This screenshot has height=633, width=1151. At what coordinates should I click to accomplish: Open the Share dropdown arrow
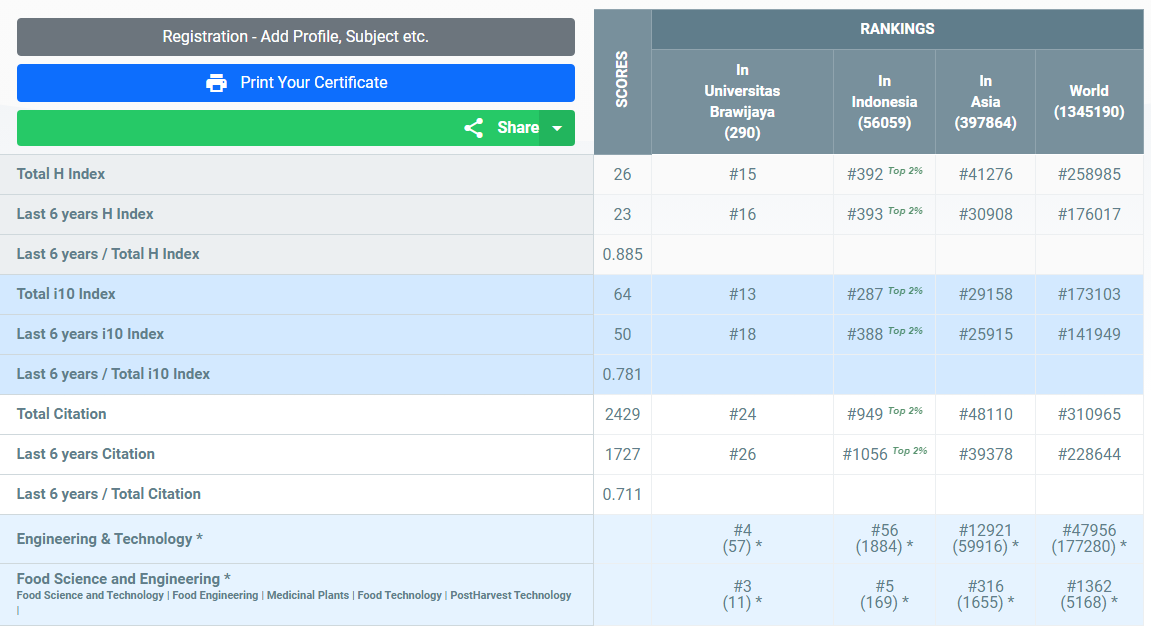pyautogui.click(x=557, y=128)
